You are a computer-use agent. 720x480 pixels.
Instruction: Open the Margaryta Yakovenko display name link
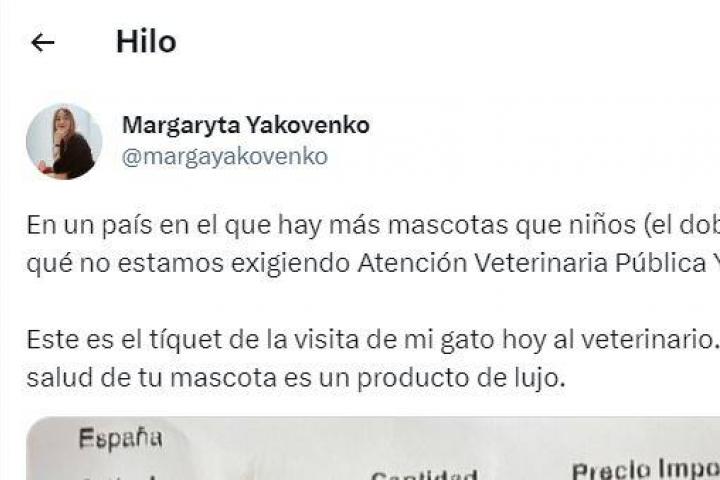(x=246, y=125)
